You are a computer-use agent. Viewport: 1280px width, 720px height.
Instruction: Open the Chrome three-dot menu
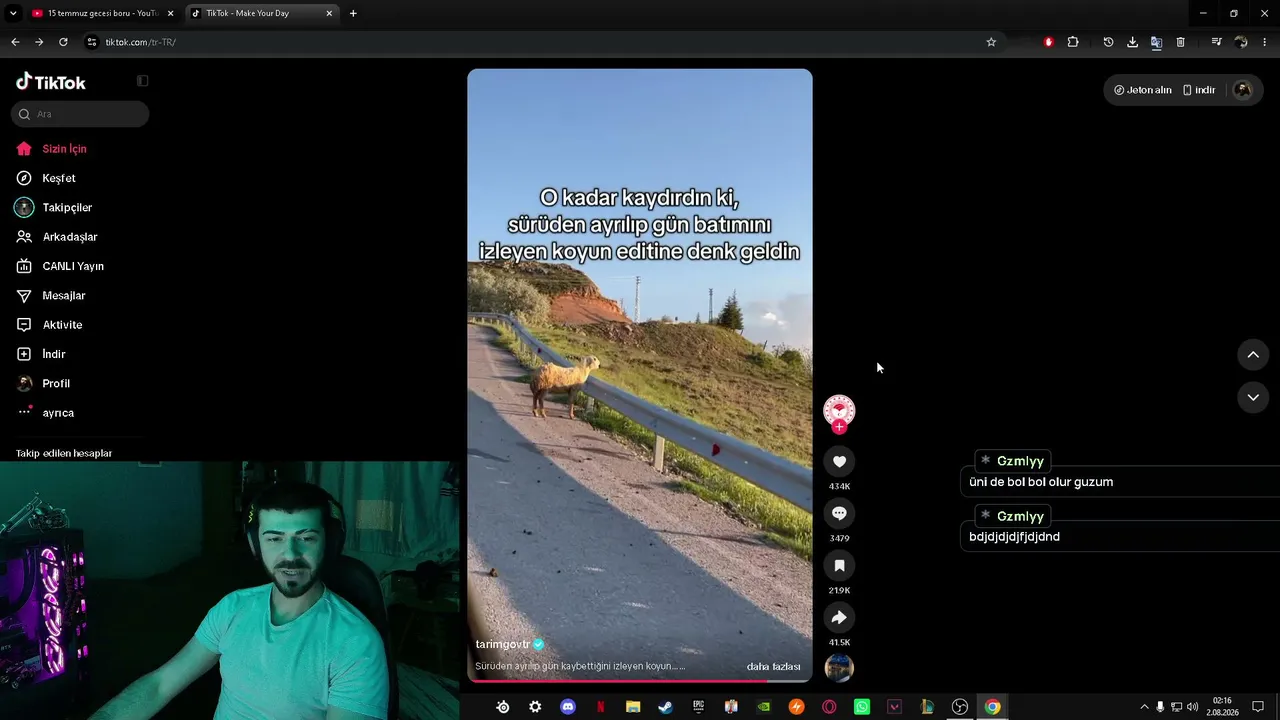1265,42
